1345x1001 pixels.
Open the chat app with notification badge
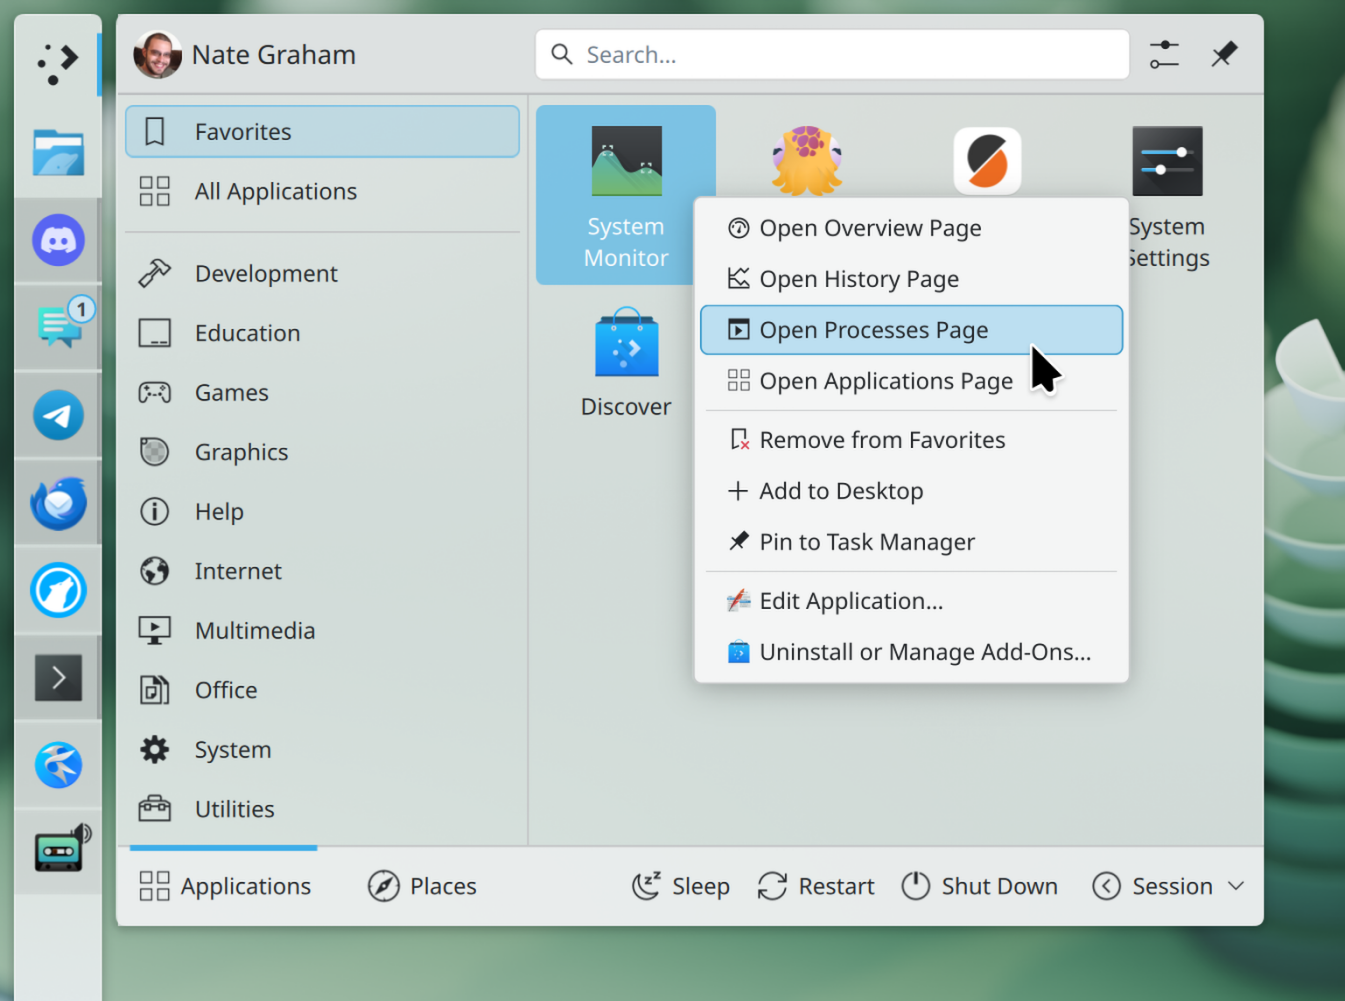click(x=60, y=326)
